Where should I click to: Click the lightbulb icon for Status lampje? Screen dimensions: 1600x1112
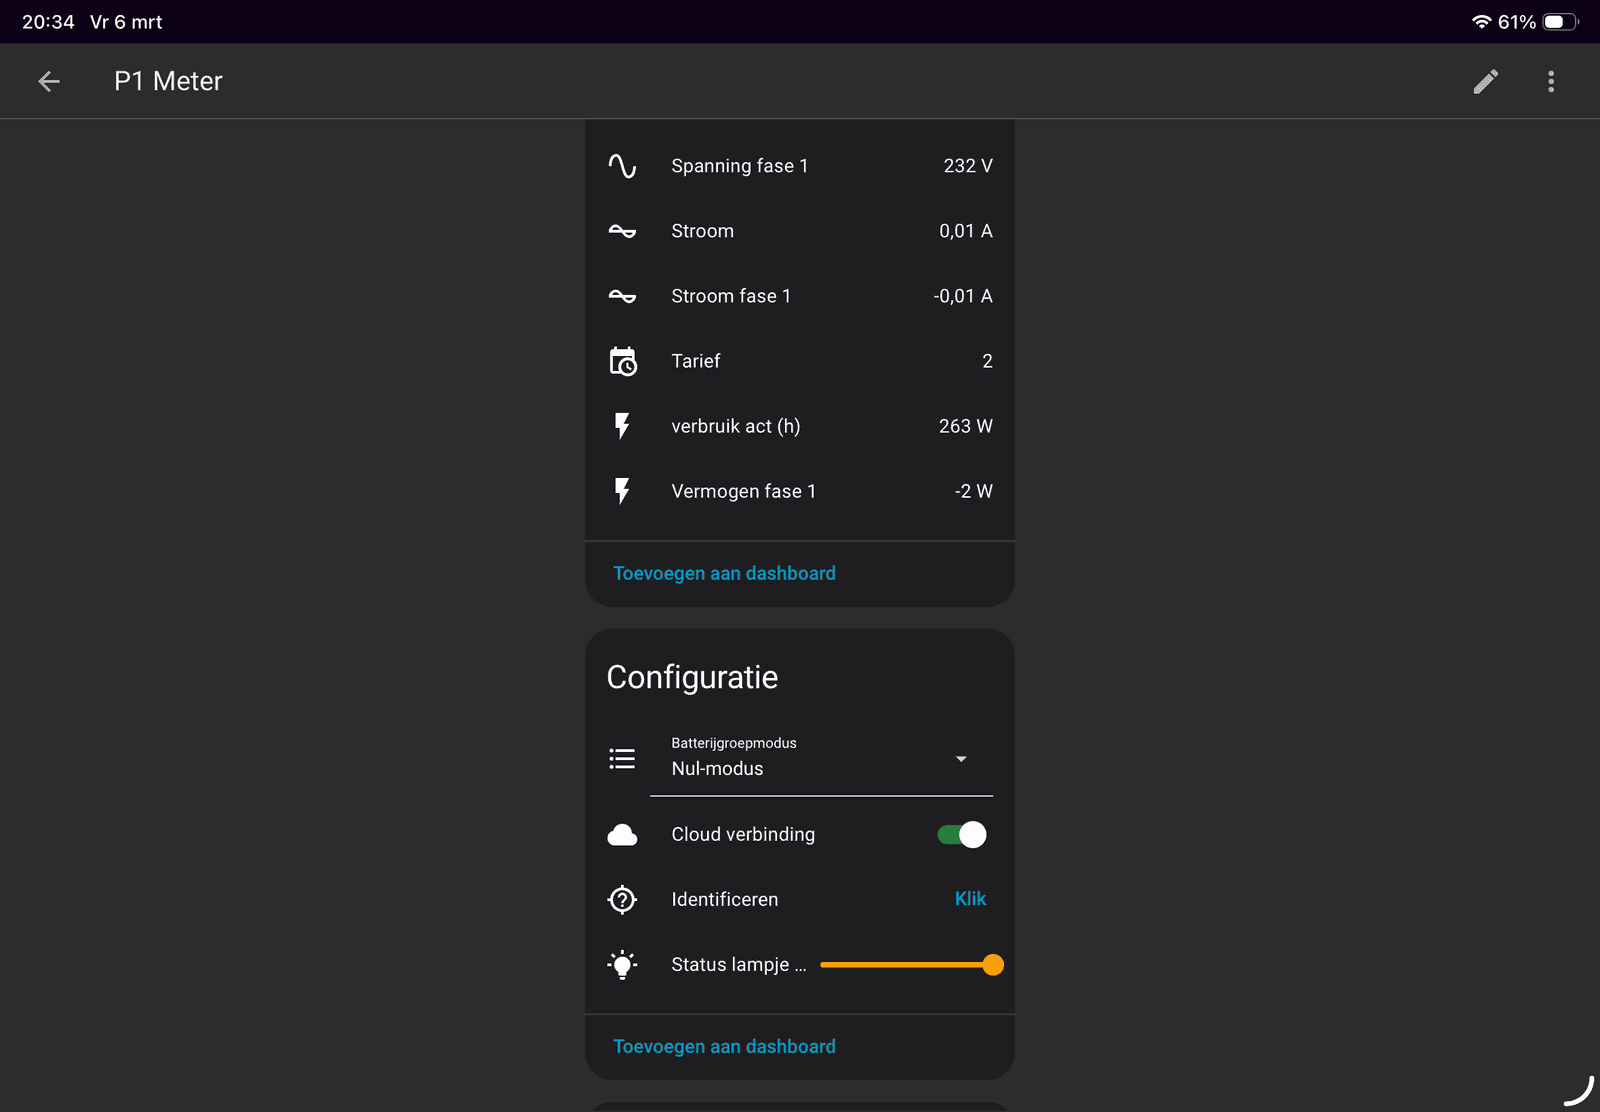pos(622,965)
